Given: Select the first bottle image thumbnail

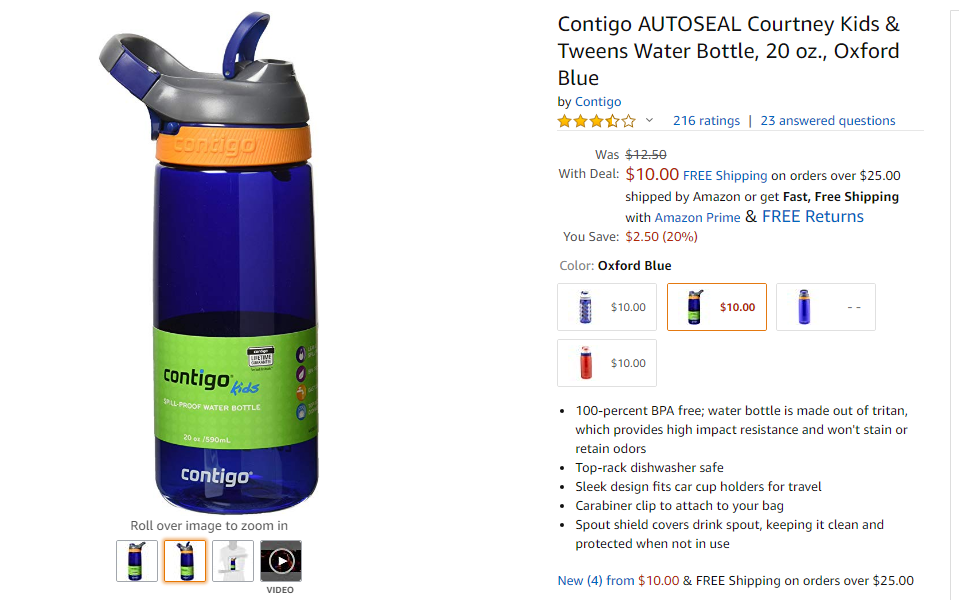Looking at the screenshot, I should click(x=137, y=561).
